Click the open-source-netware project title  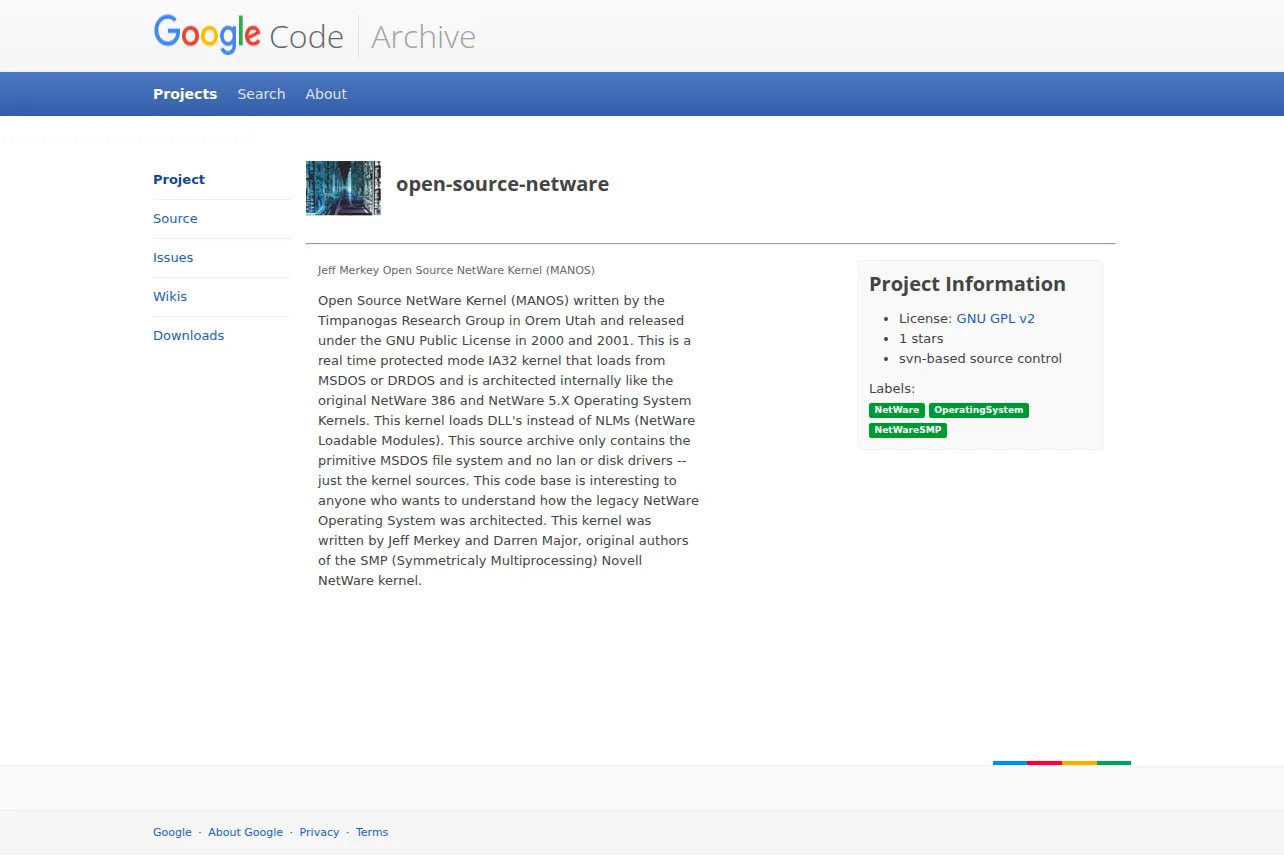pyautogui.click(x=502, y=184)
